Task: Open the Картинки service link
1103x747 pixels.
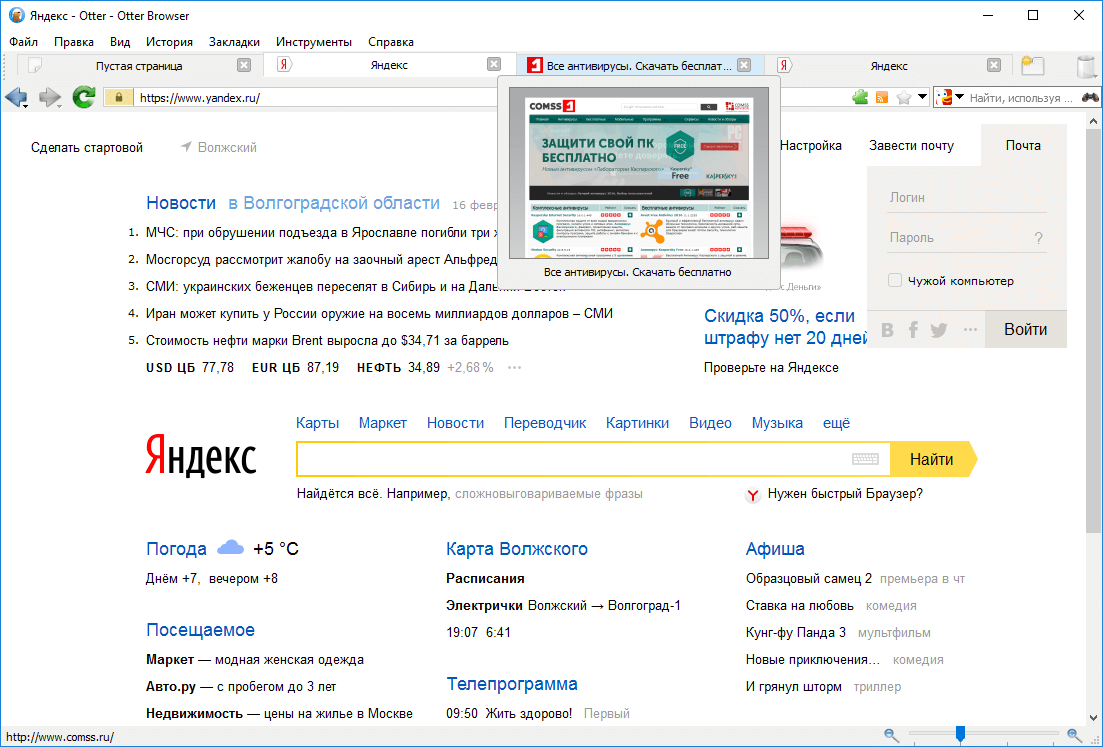Action: [637, 423]
